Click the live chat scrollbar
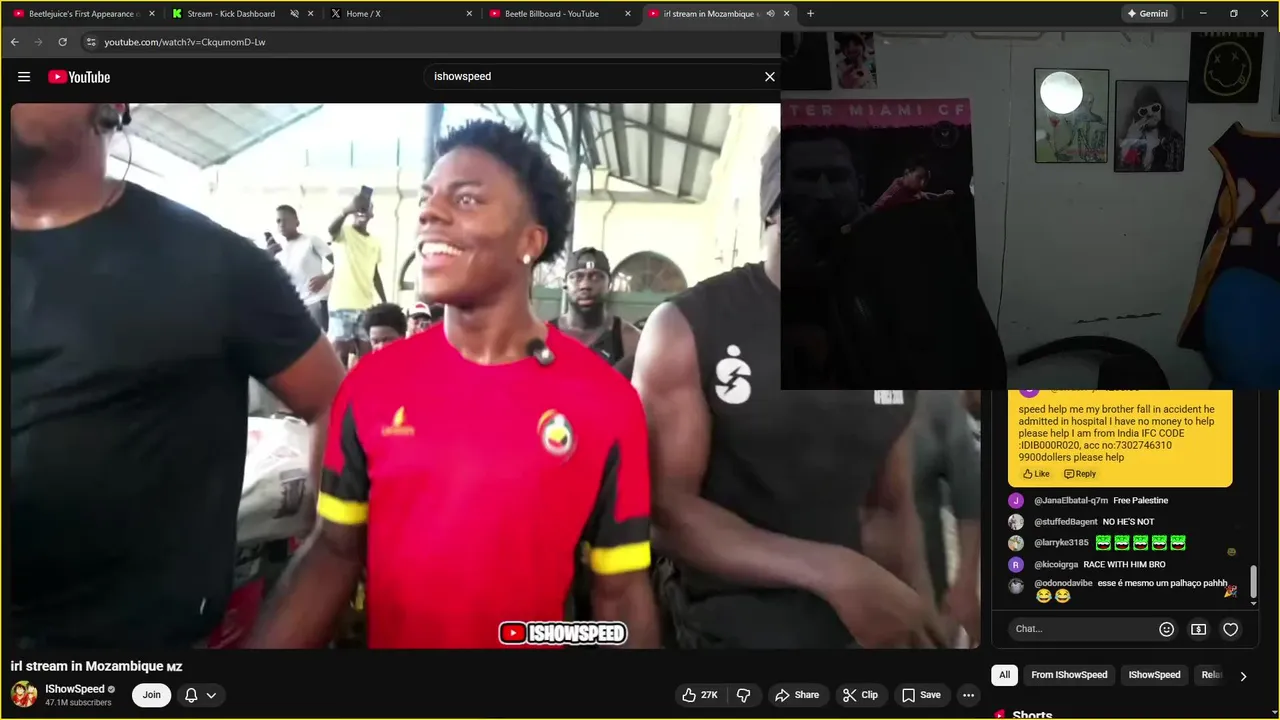This screenshot has height=720, width=1280. [1254, 580]
